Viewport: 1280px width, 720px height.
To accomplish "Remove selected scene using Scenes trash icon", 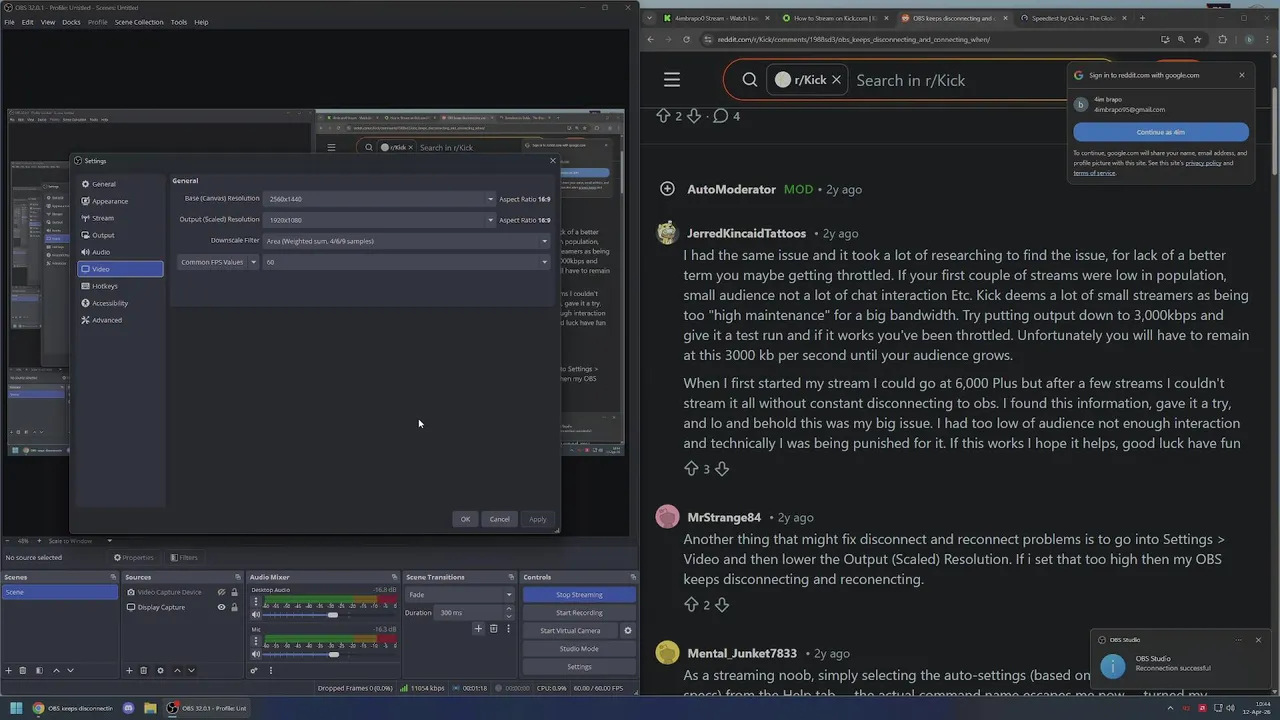I will click(x=24, y=670).
